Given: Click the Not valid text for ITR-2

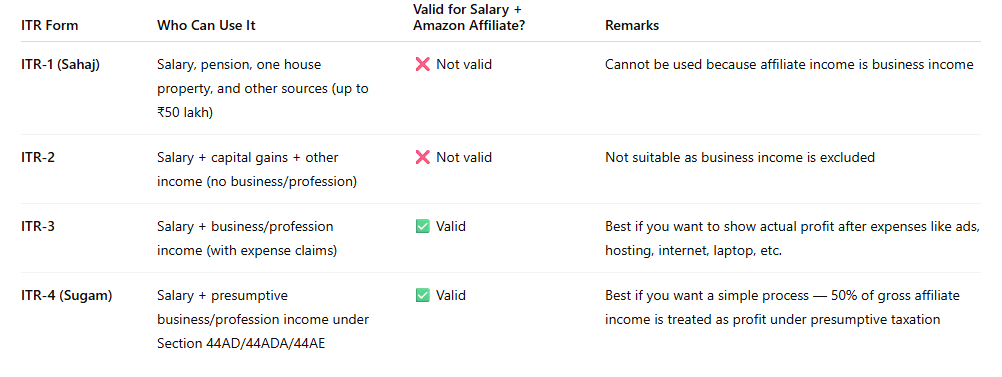Looking at the screenshot, I should (x=464, y=157).
